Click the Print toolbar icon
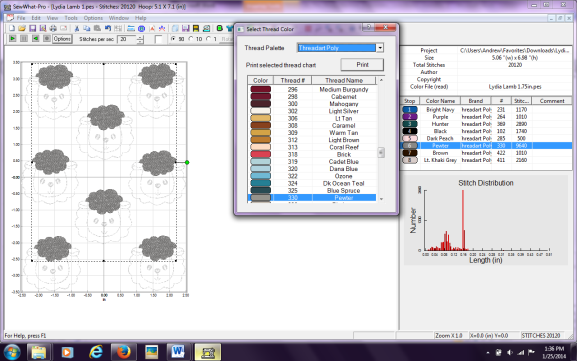 [x=53, y=28]
